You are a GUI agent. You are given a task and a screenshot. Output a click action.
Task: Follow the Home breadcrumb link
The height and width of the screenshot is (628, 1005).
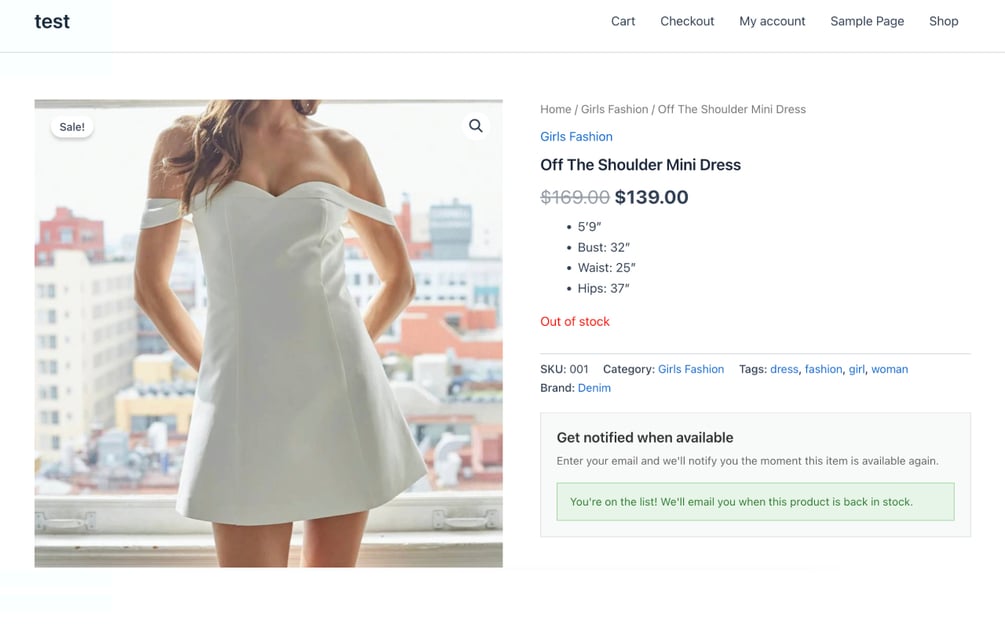tap(555, 109)
